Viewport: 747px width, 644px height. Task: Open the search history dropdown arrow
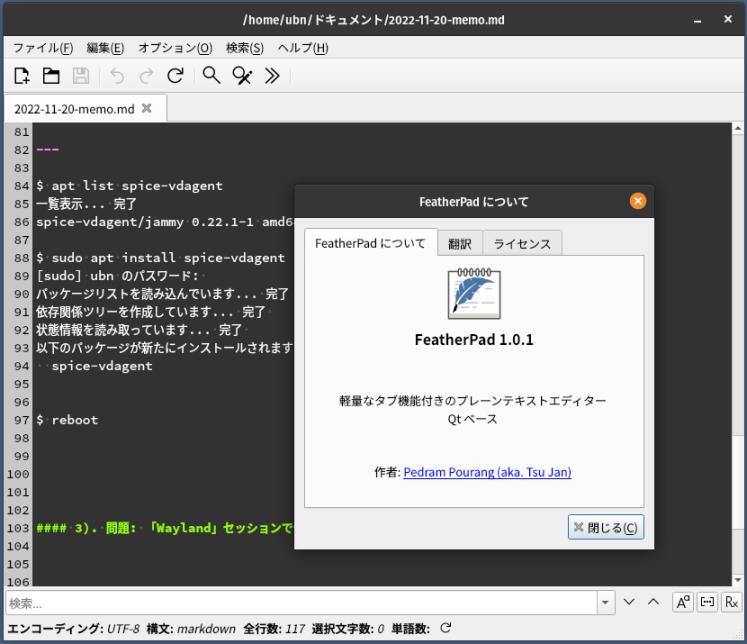point(605,603)
